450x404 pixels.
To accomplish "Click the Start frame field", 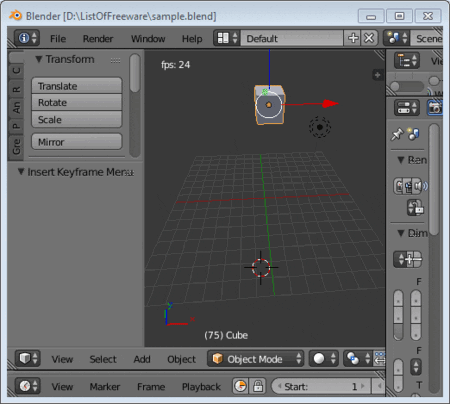I will coord(321,386).
